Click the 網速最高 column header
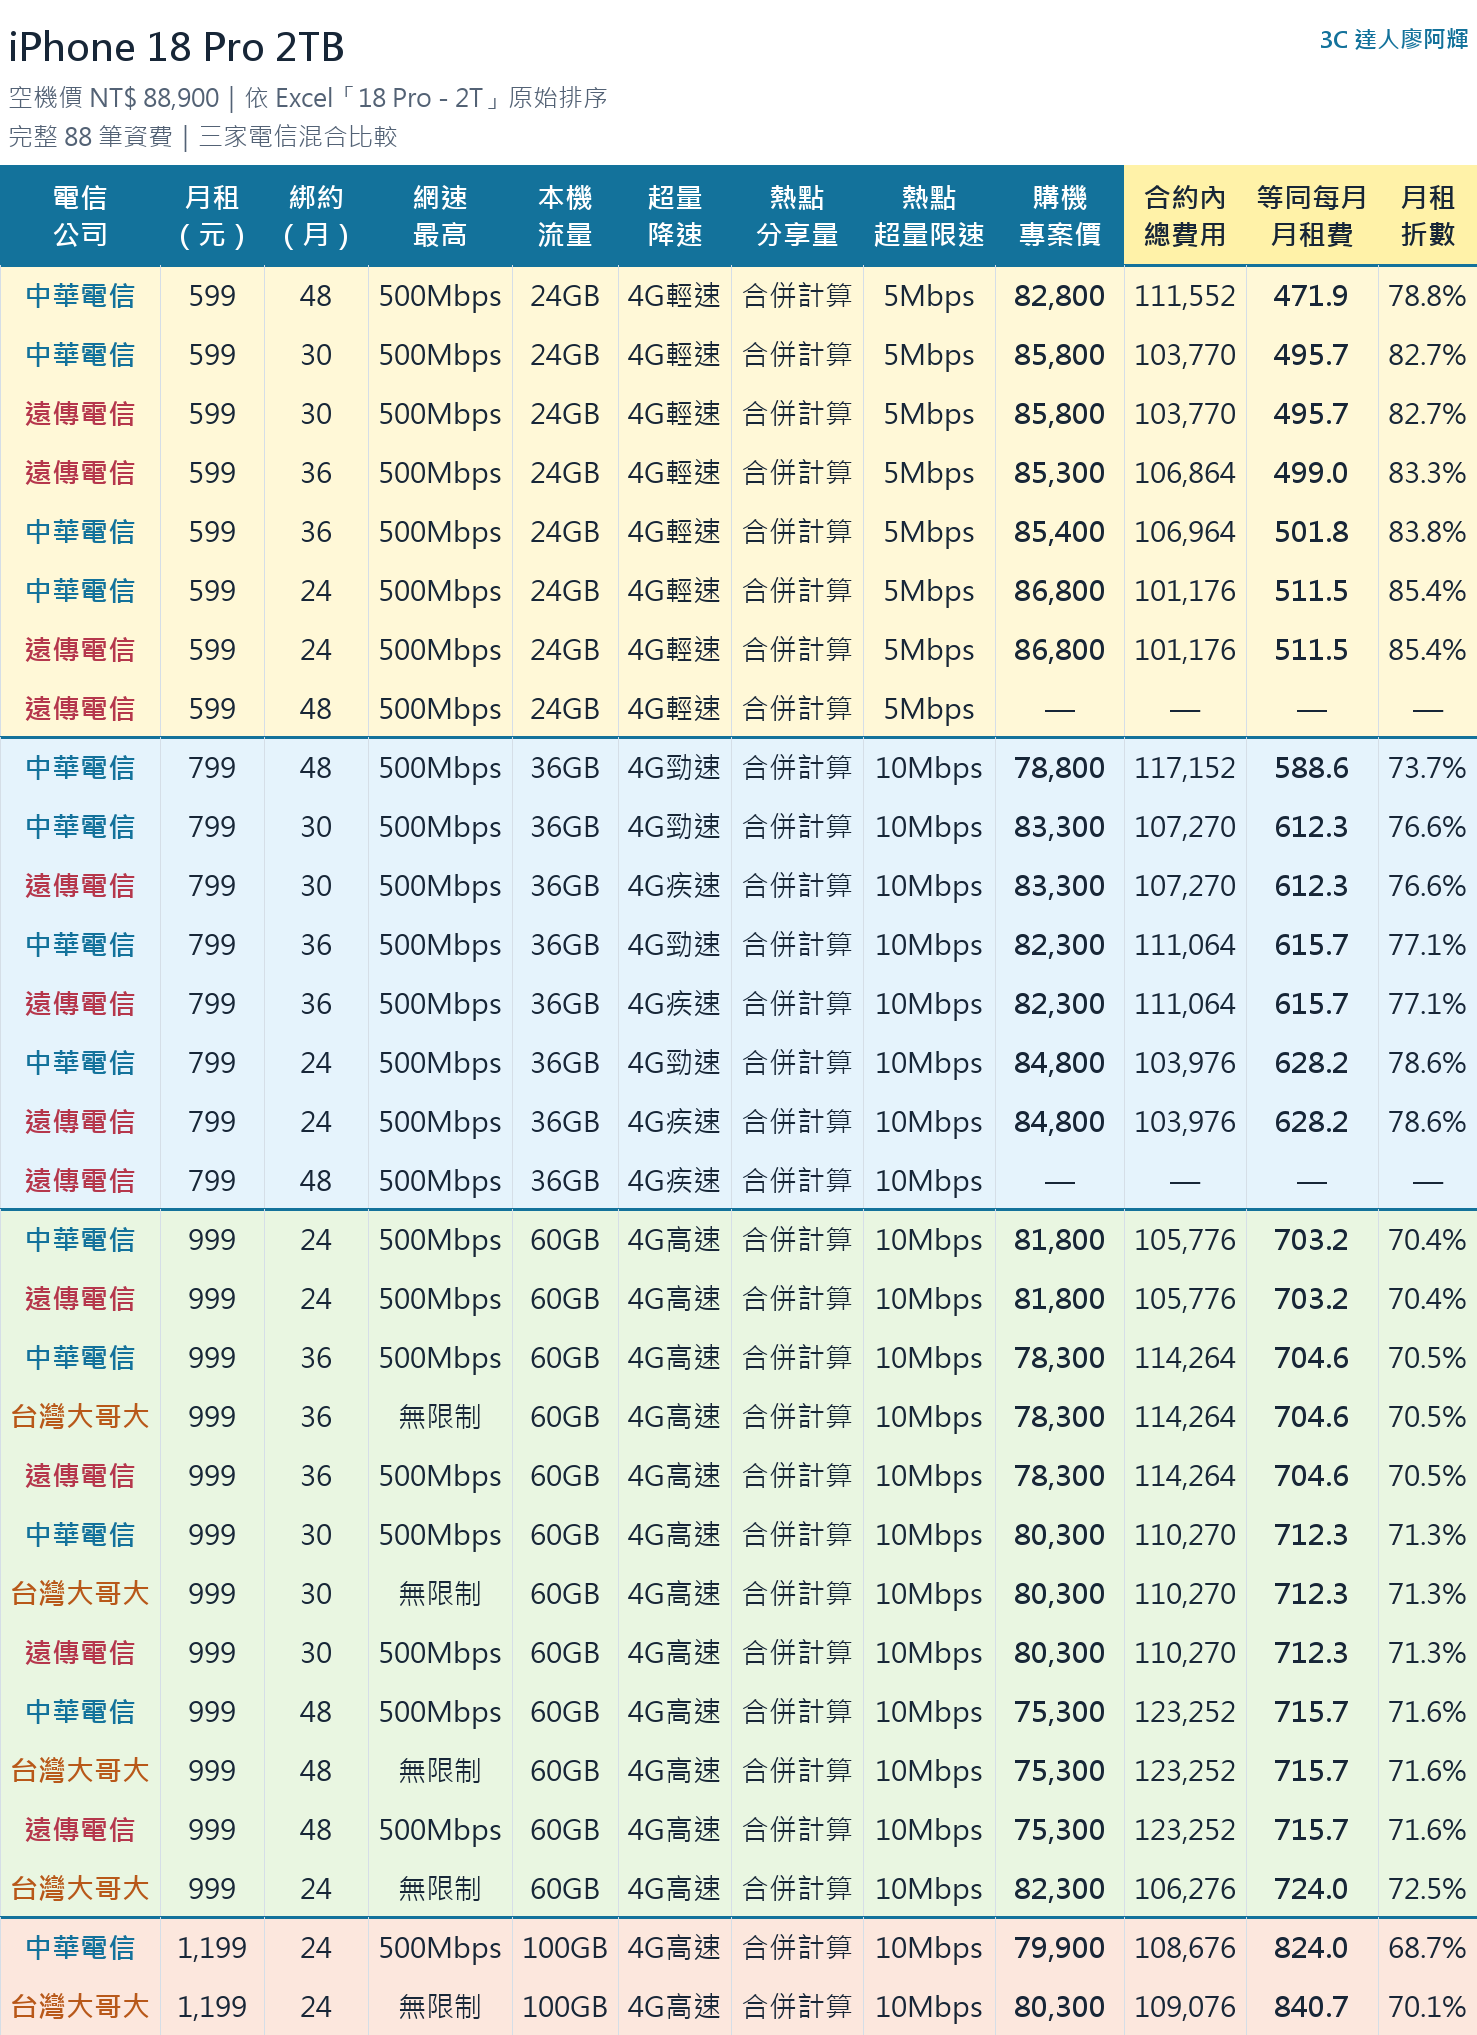1477x2035 pixels. pos(440,216)
